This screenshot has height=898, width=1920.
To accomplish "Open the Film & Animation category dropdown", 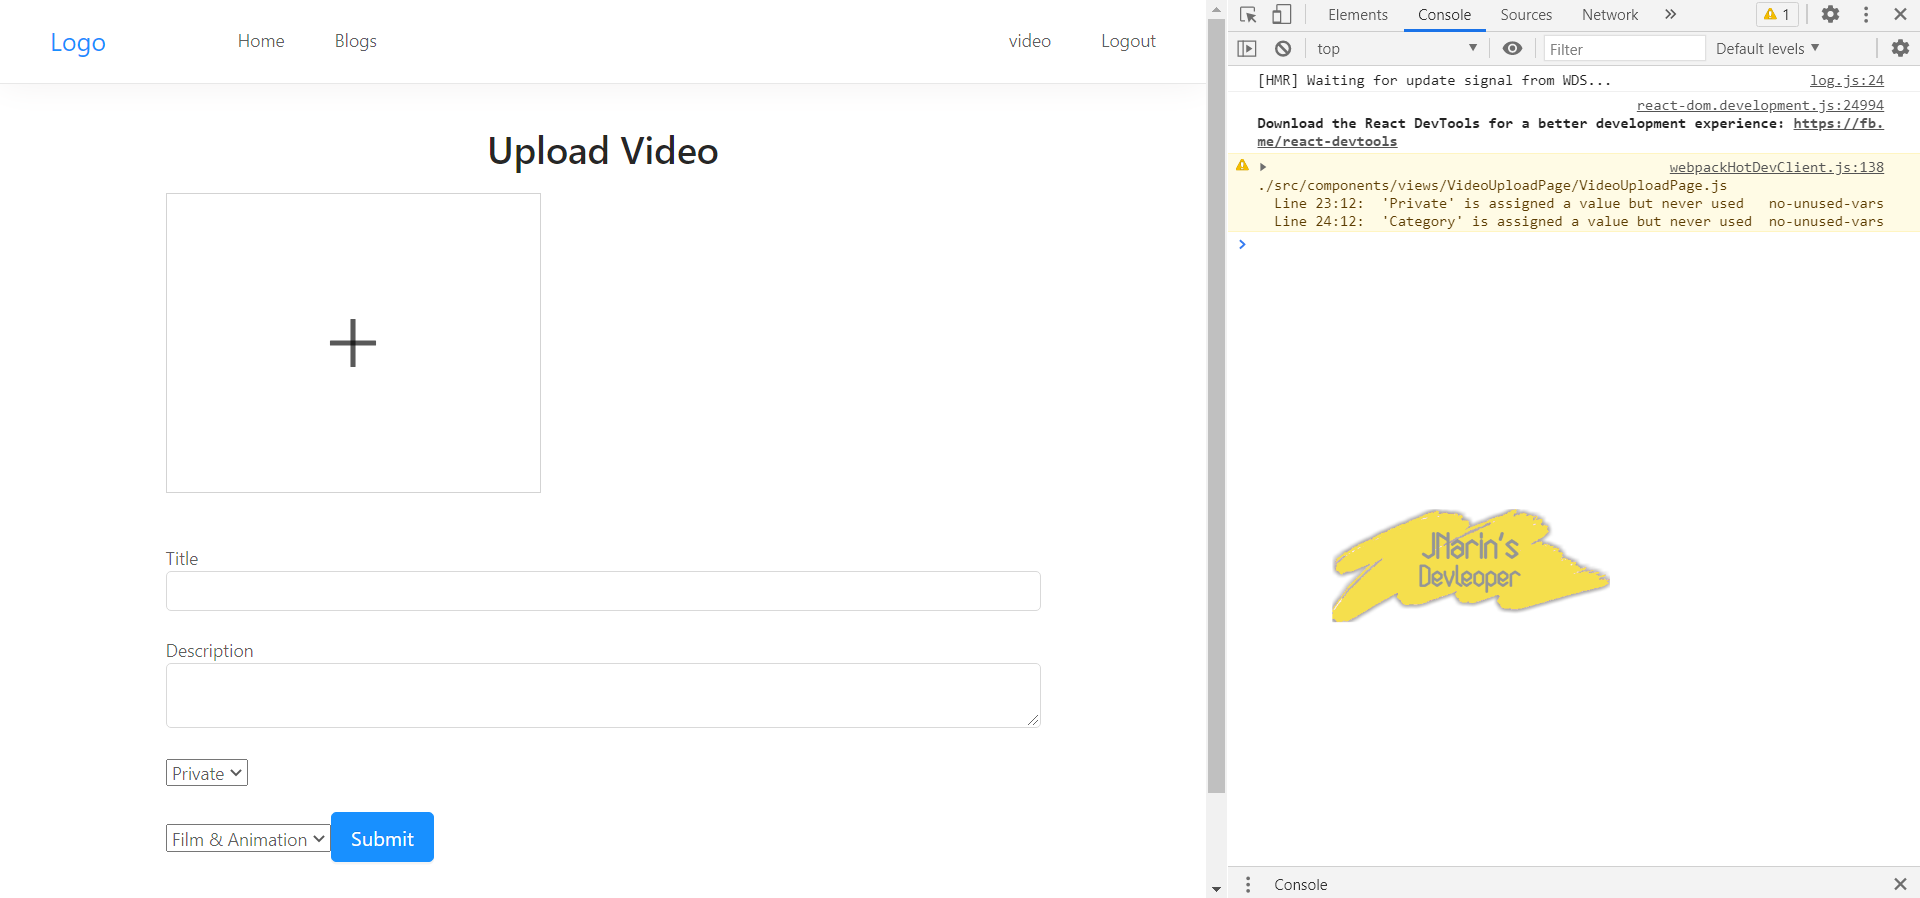I will click(x=248, y=839).
